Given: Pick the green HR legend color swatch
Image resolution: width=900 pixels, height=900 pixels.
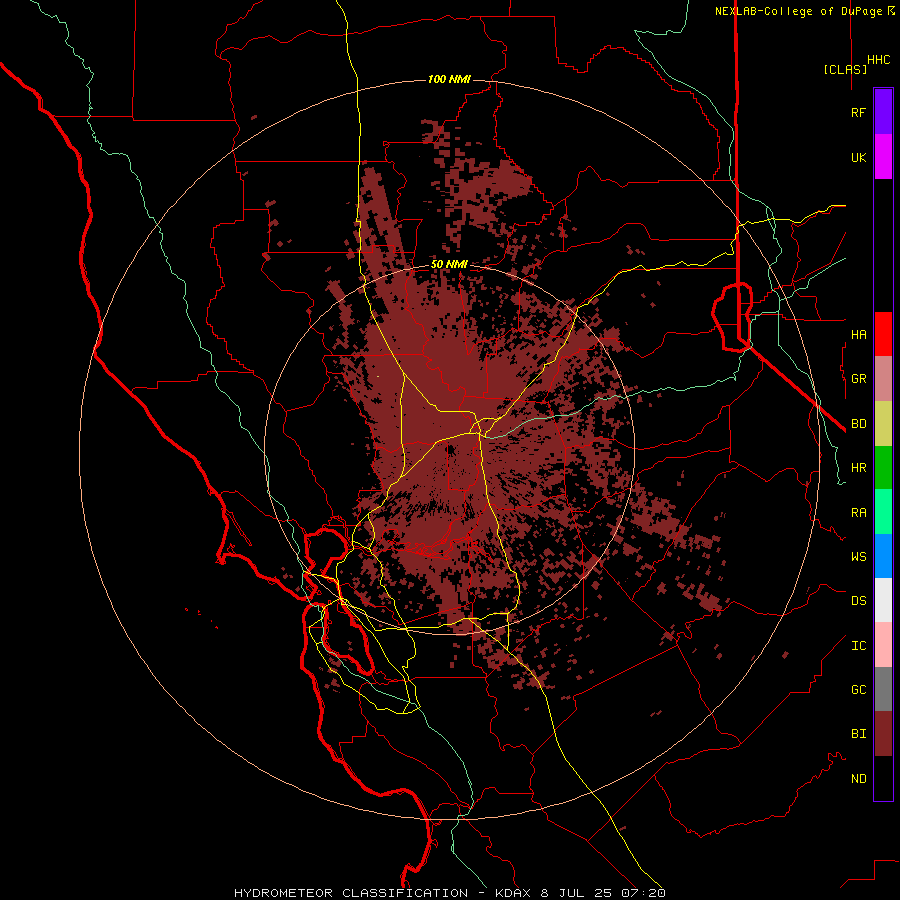Looking at the screenshot, I should coord(883,467).
